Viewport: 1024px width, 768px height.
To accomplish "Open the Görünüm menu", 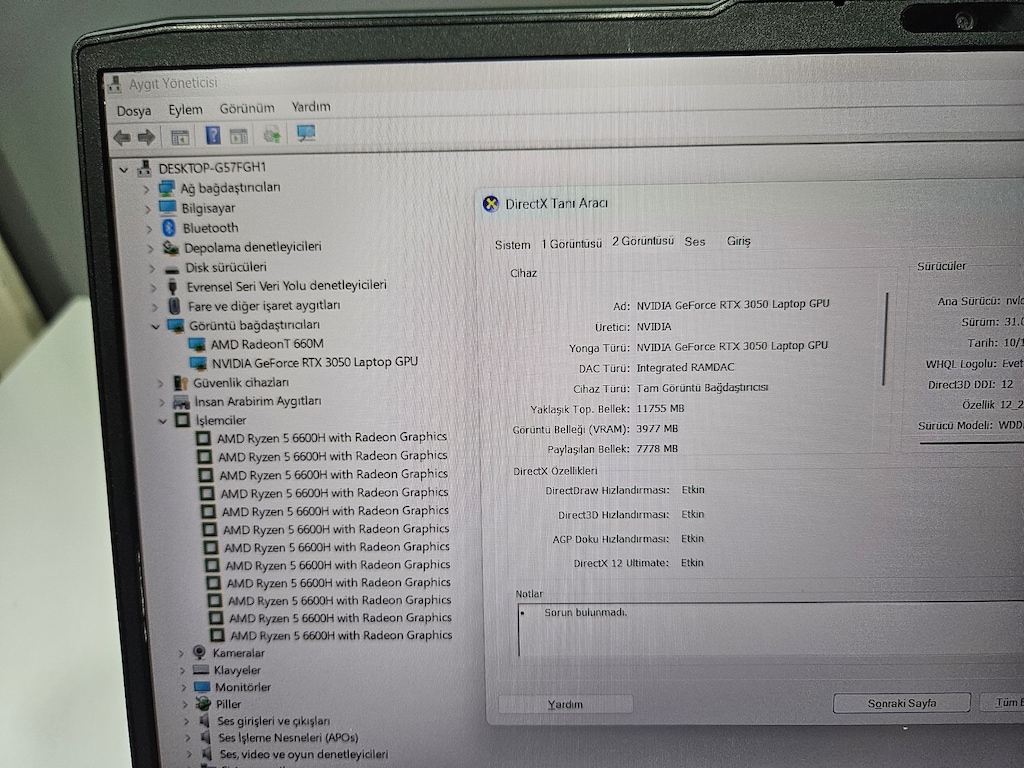I will pos(247,108).
